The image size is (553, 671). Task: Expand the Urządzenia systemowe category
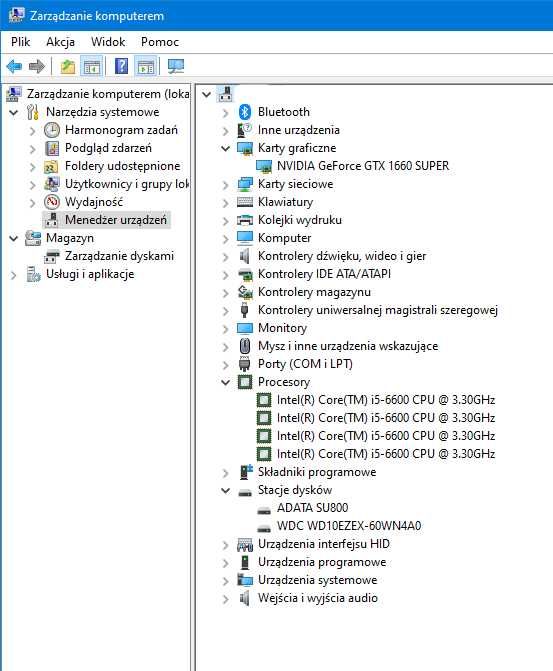(225, 581)
